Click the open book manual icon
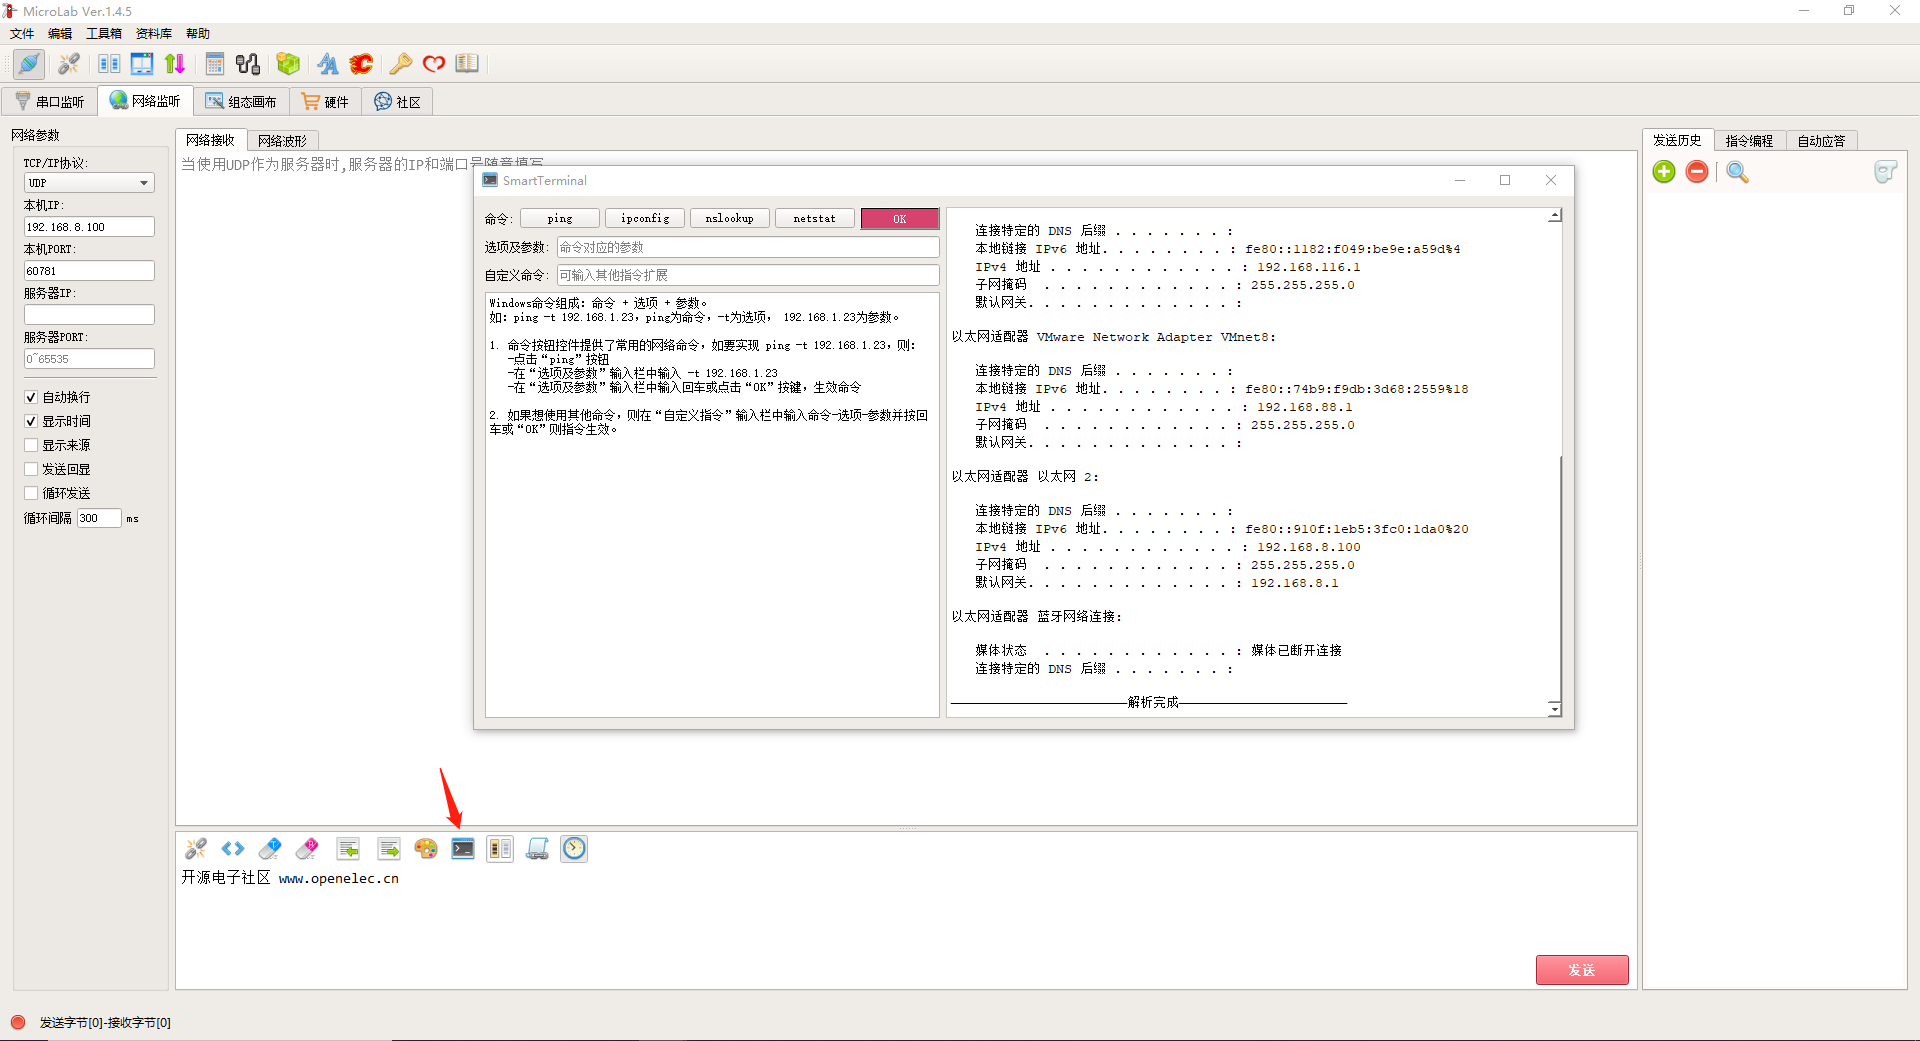The height and width of the screenshot is (1041, 1920). (467, 64)
